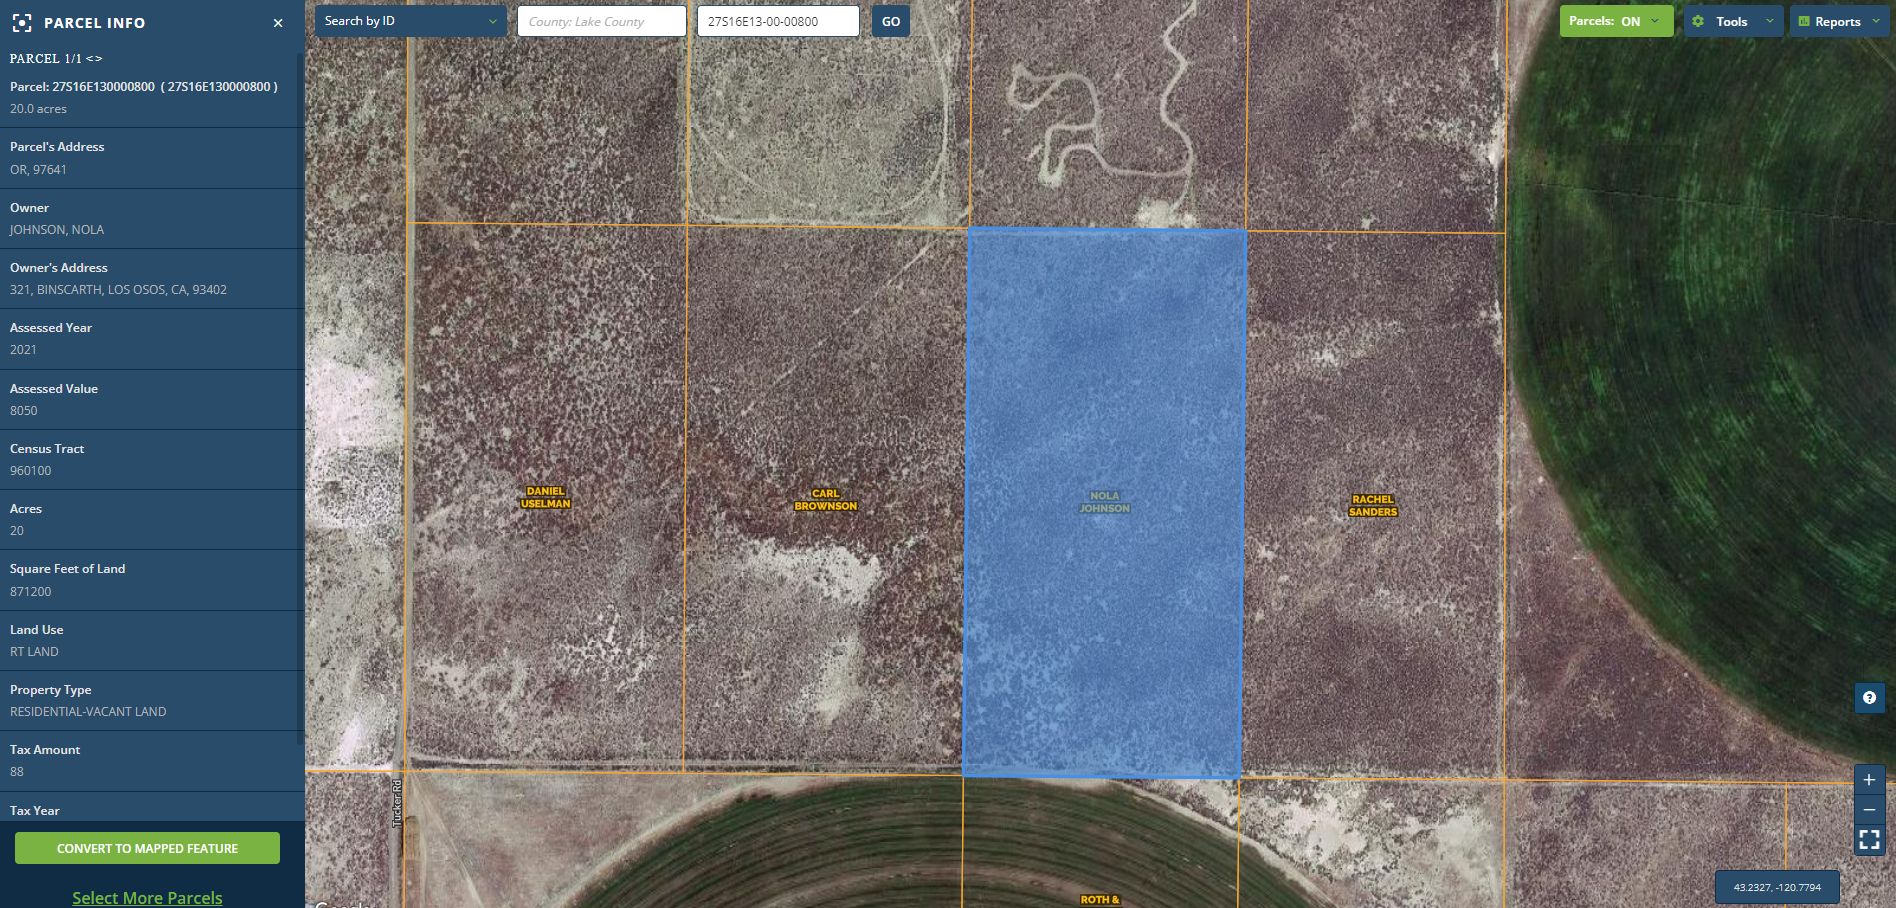Expand the Reports dropdown chevron
The width and height of the screenshot is (1896, 908).
[x=1879, y=20]
